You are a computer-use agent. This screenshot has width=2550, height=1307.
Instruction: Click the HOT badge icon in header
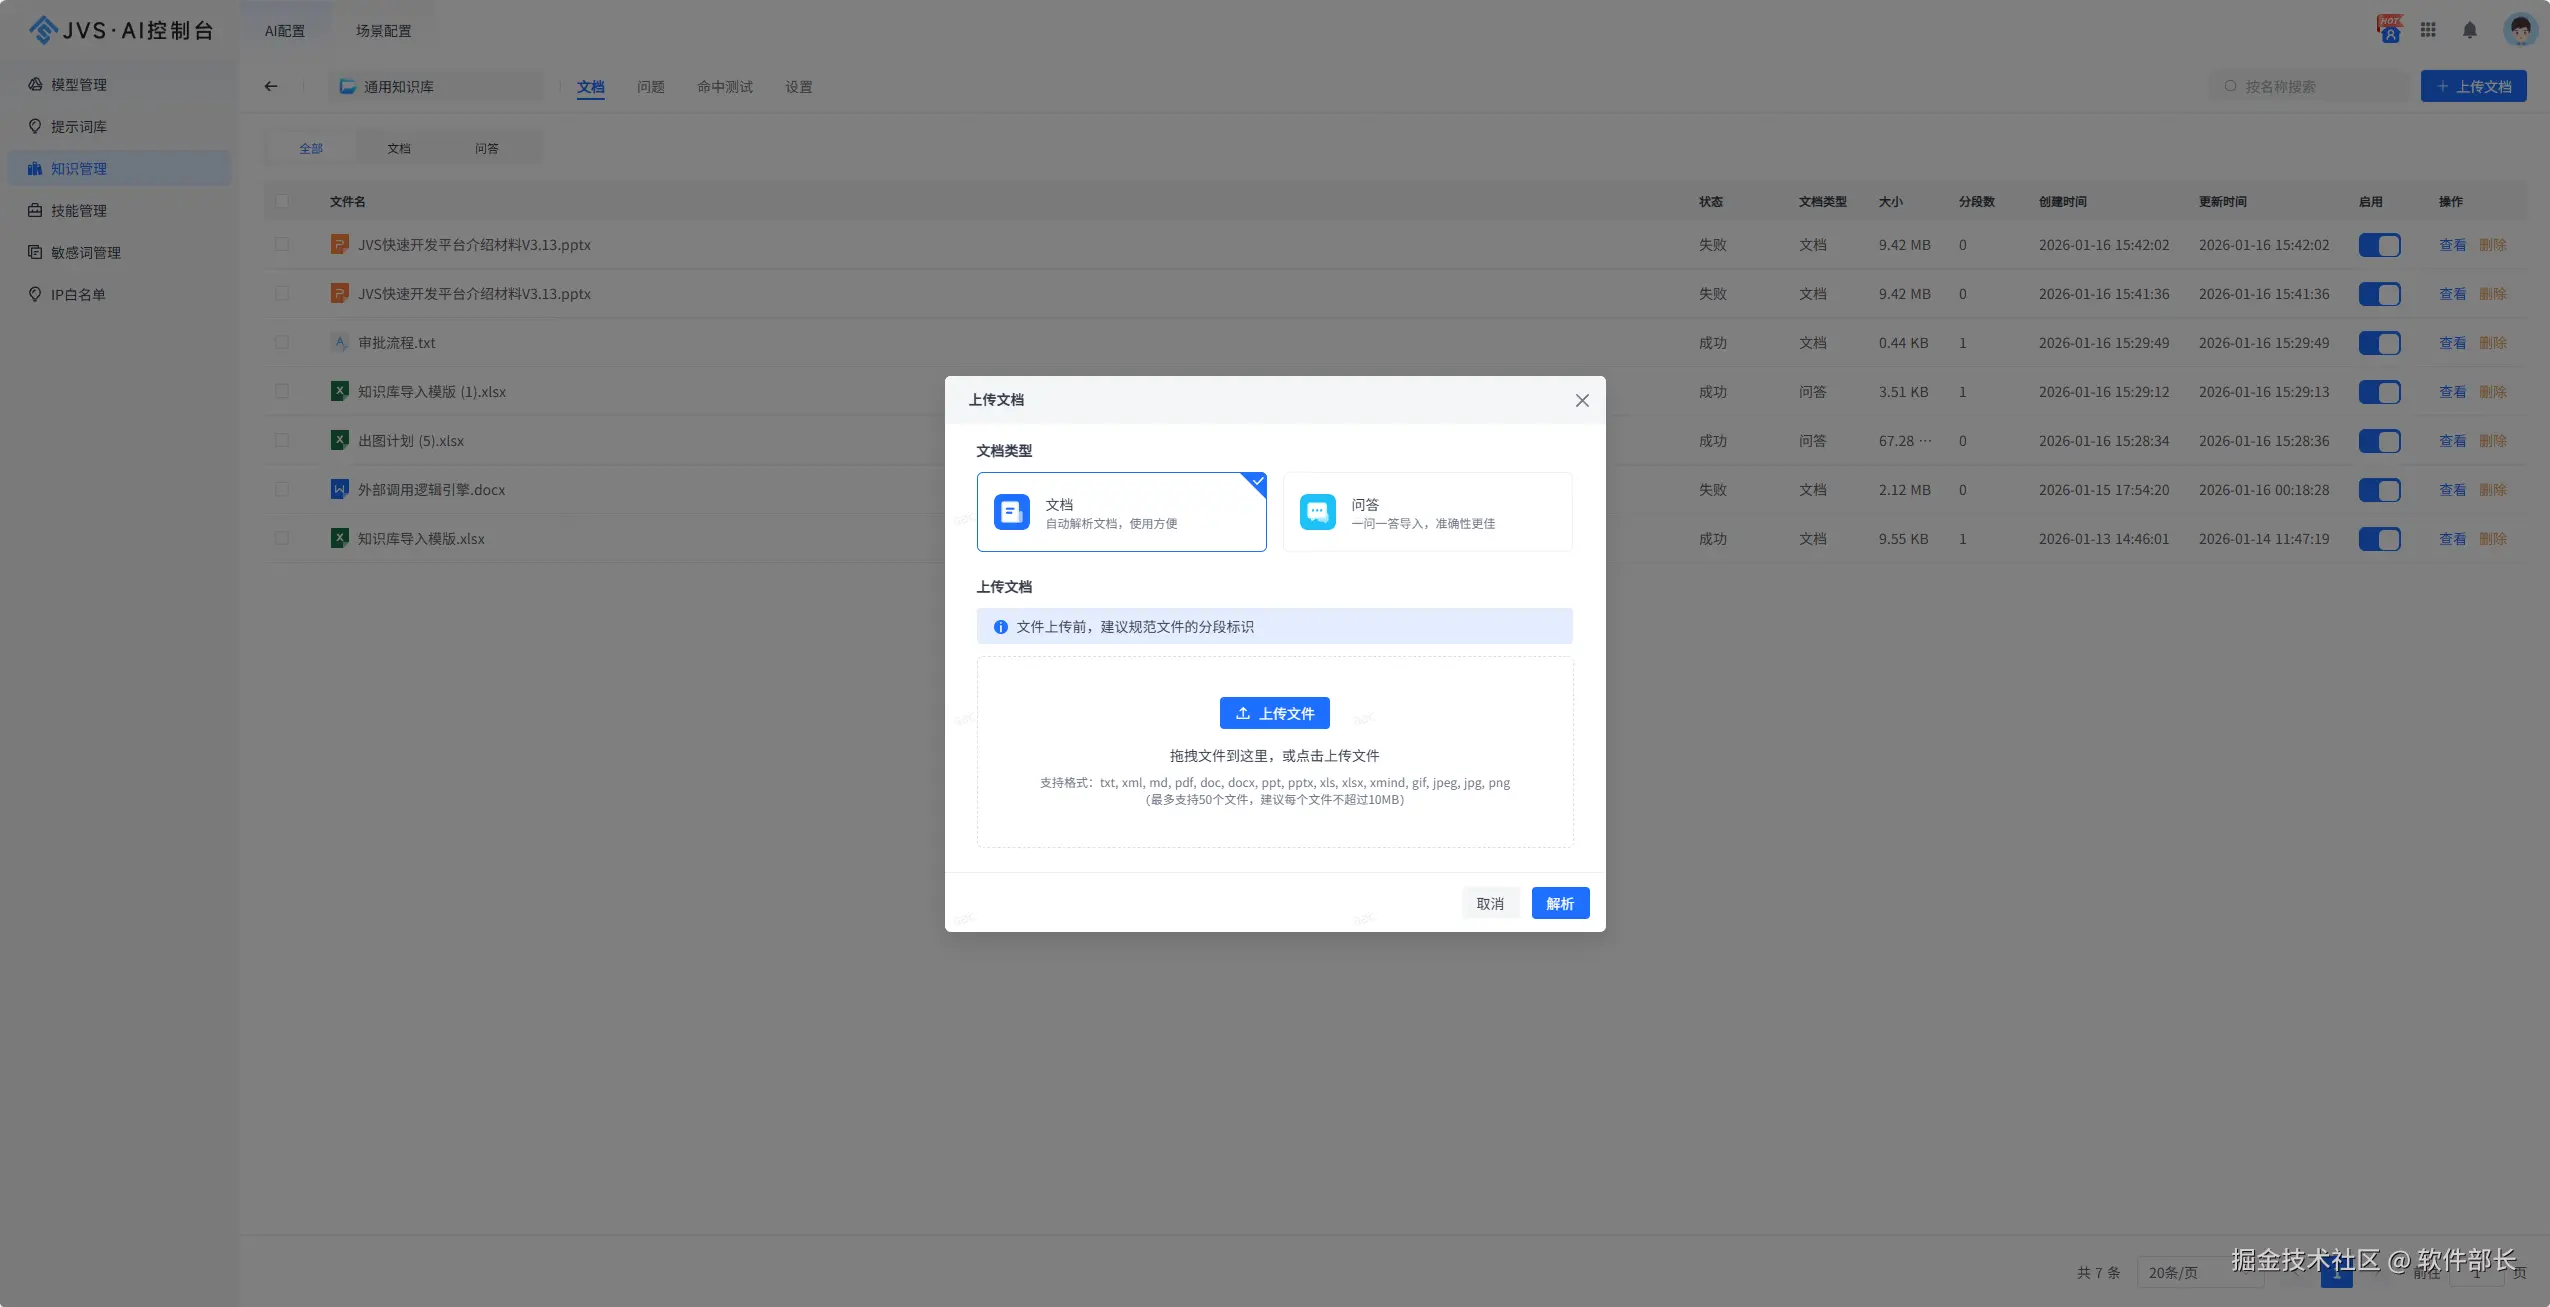pos(2390,29)
